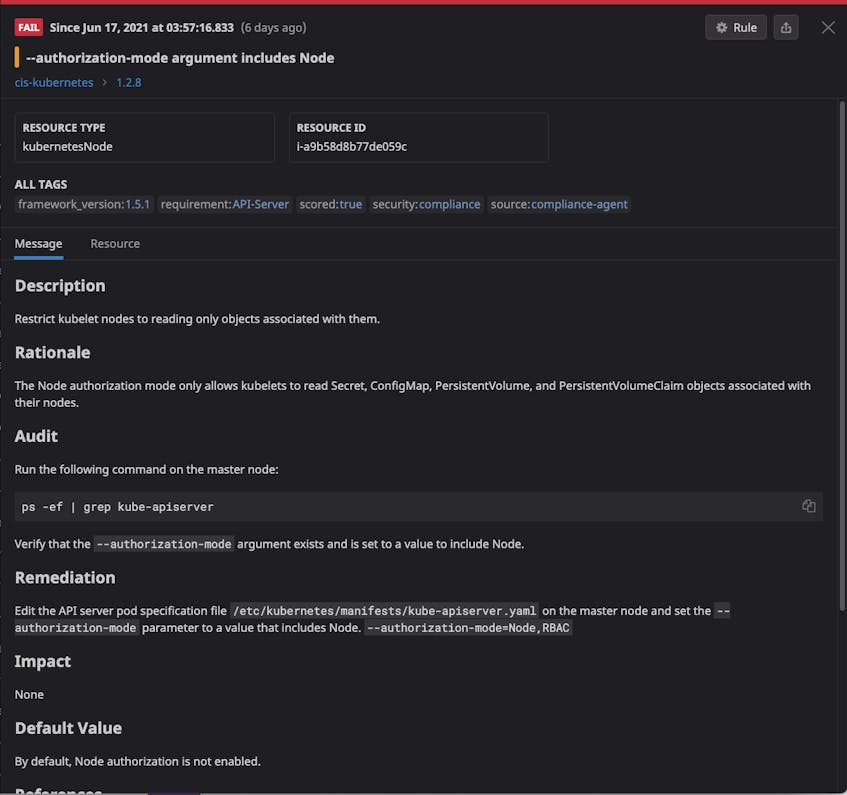Open the 1.2.8 rule link

coord(129,83)
